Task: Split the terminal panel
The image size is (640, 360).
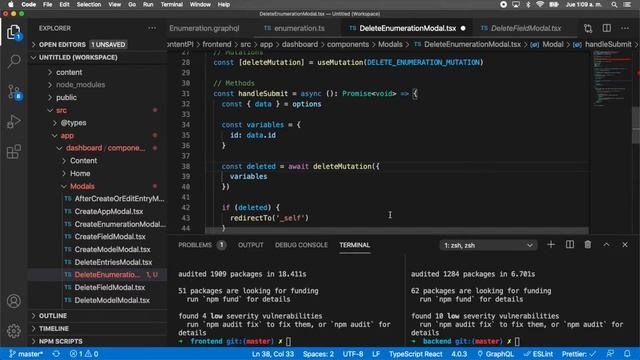Action: pos(570,244)
